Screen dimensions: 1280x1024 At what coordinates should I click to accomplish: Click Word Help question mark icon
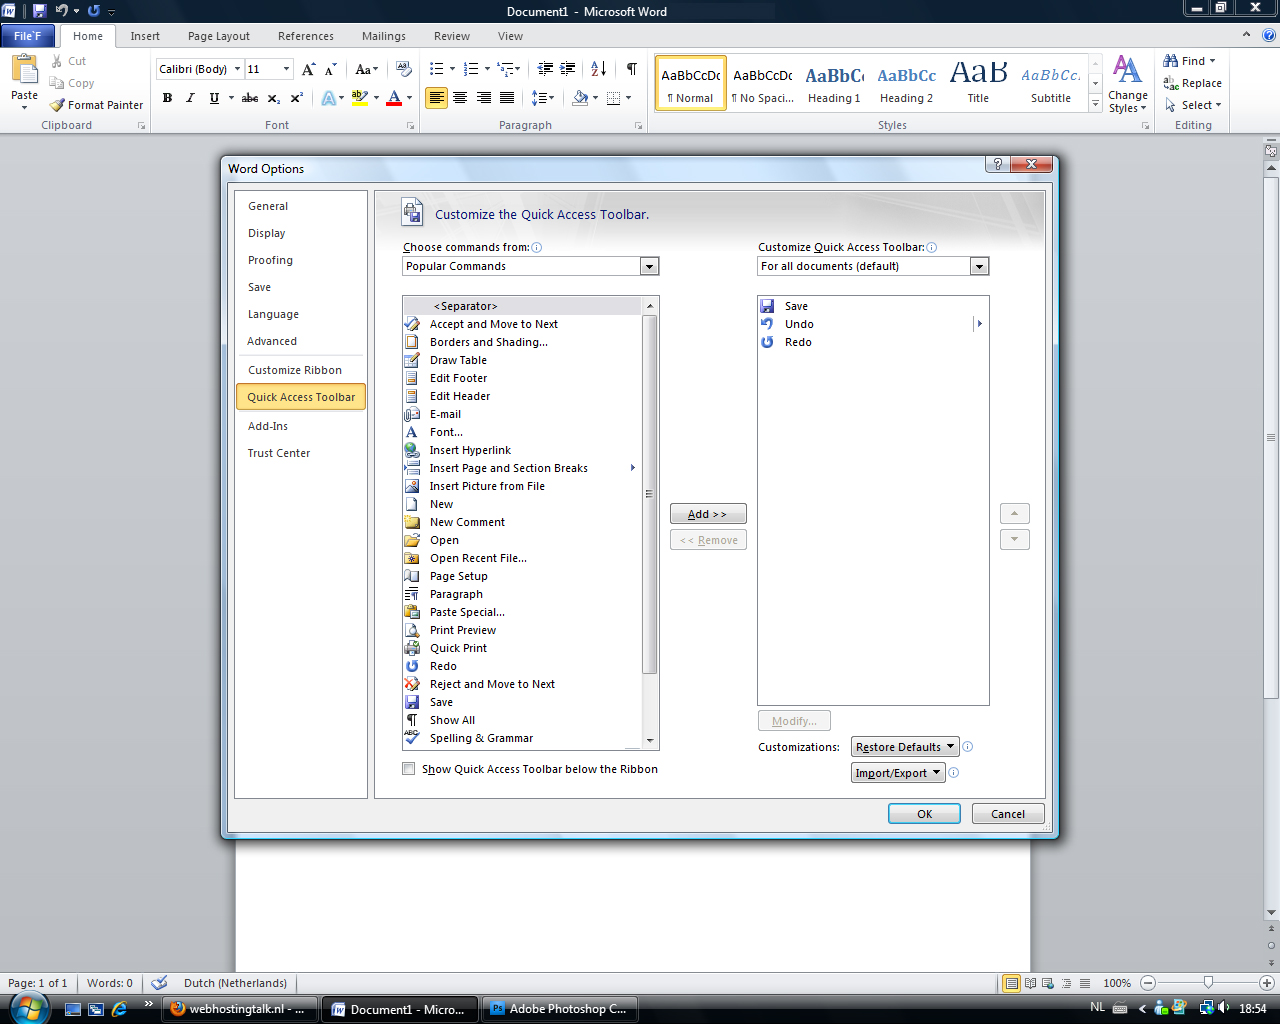1269,35
